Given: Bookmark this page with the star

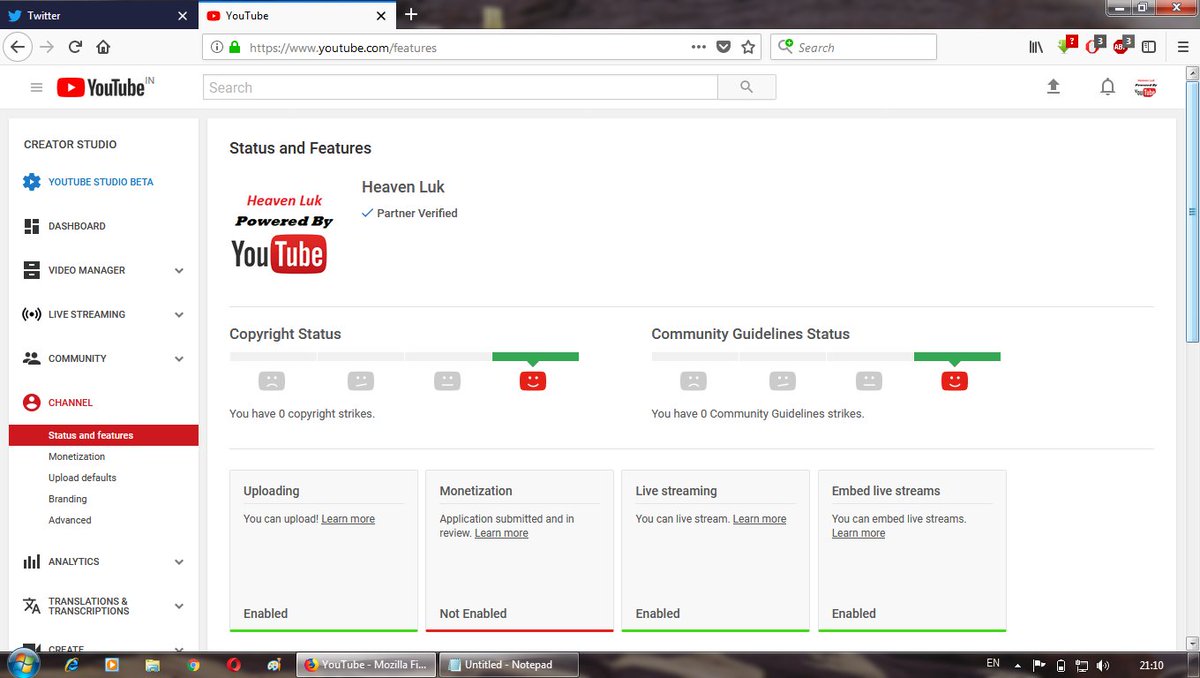Looking at the screenshot, I should [x=749, y=47].
